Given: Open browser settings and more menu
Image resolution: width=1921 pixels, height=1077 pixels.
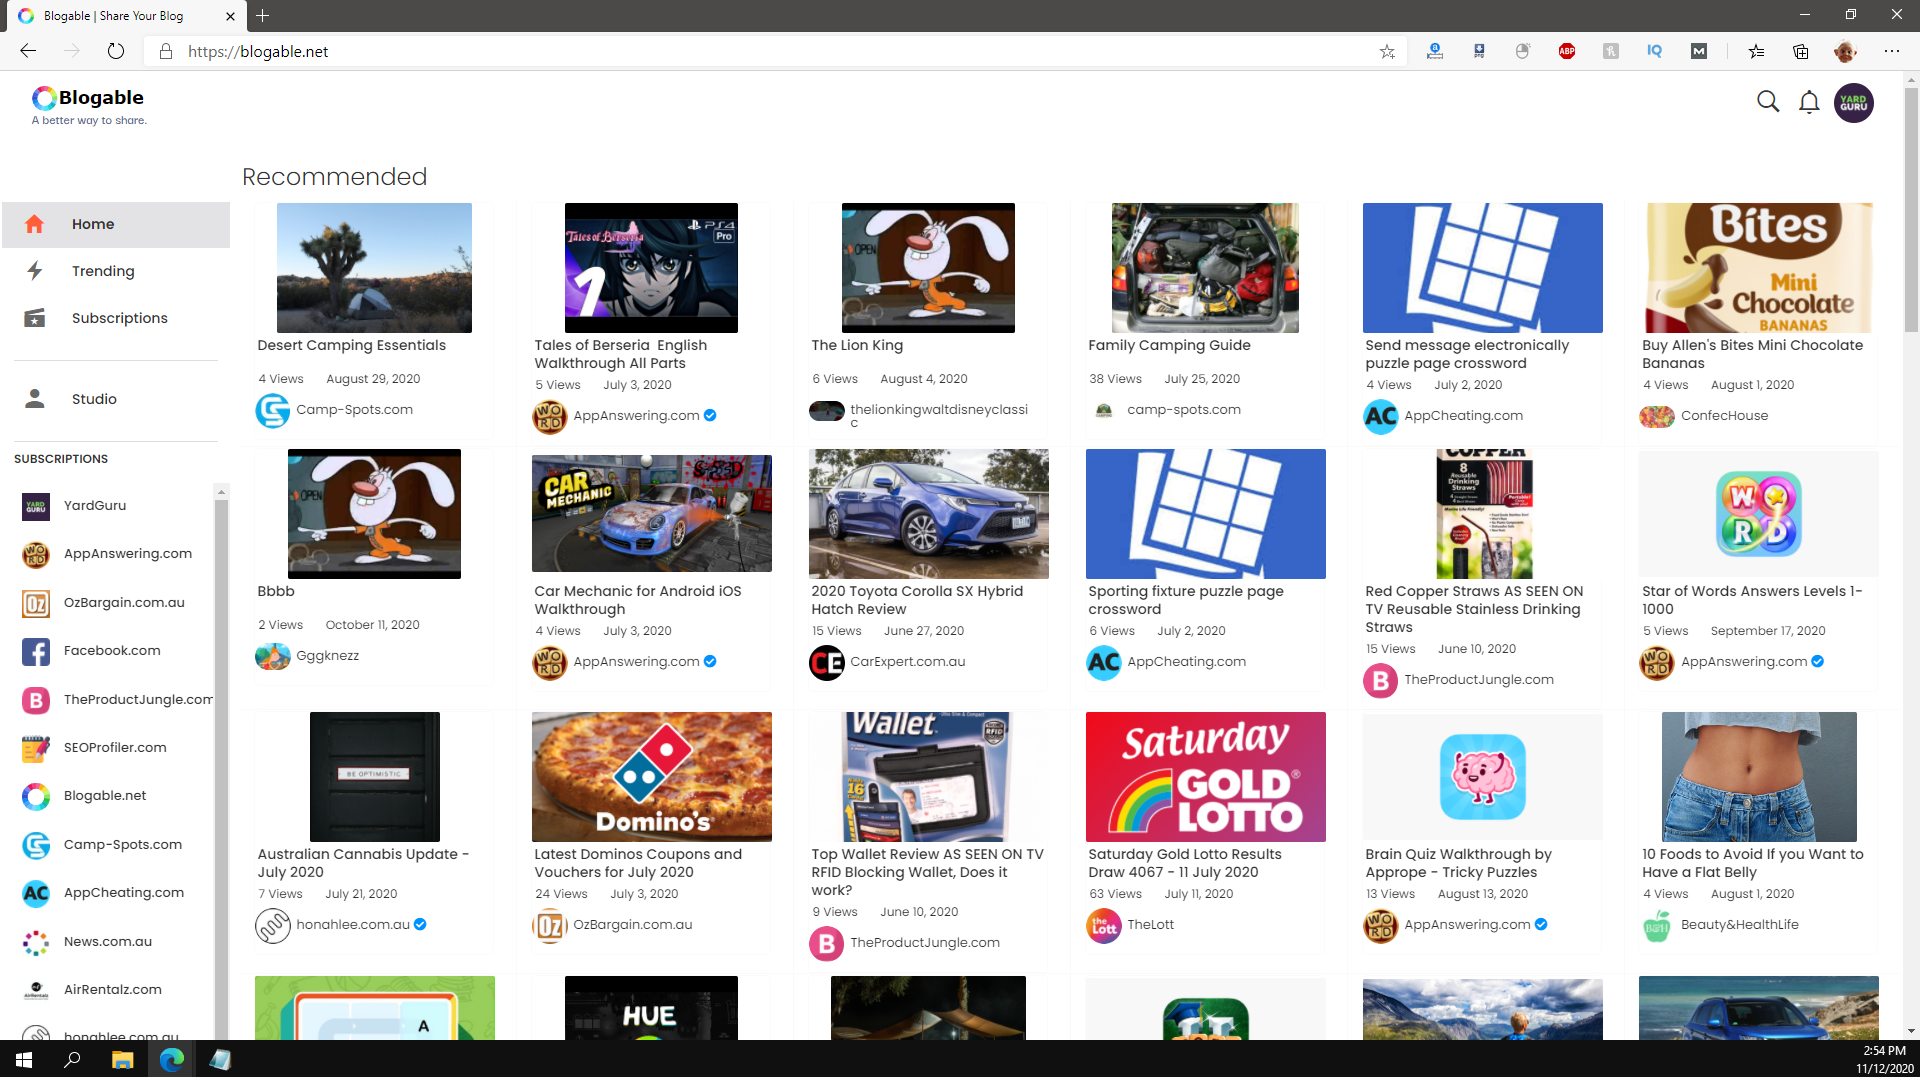Looking at the screenshot, I should click(1892, 51).
